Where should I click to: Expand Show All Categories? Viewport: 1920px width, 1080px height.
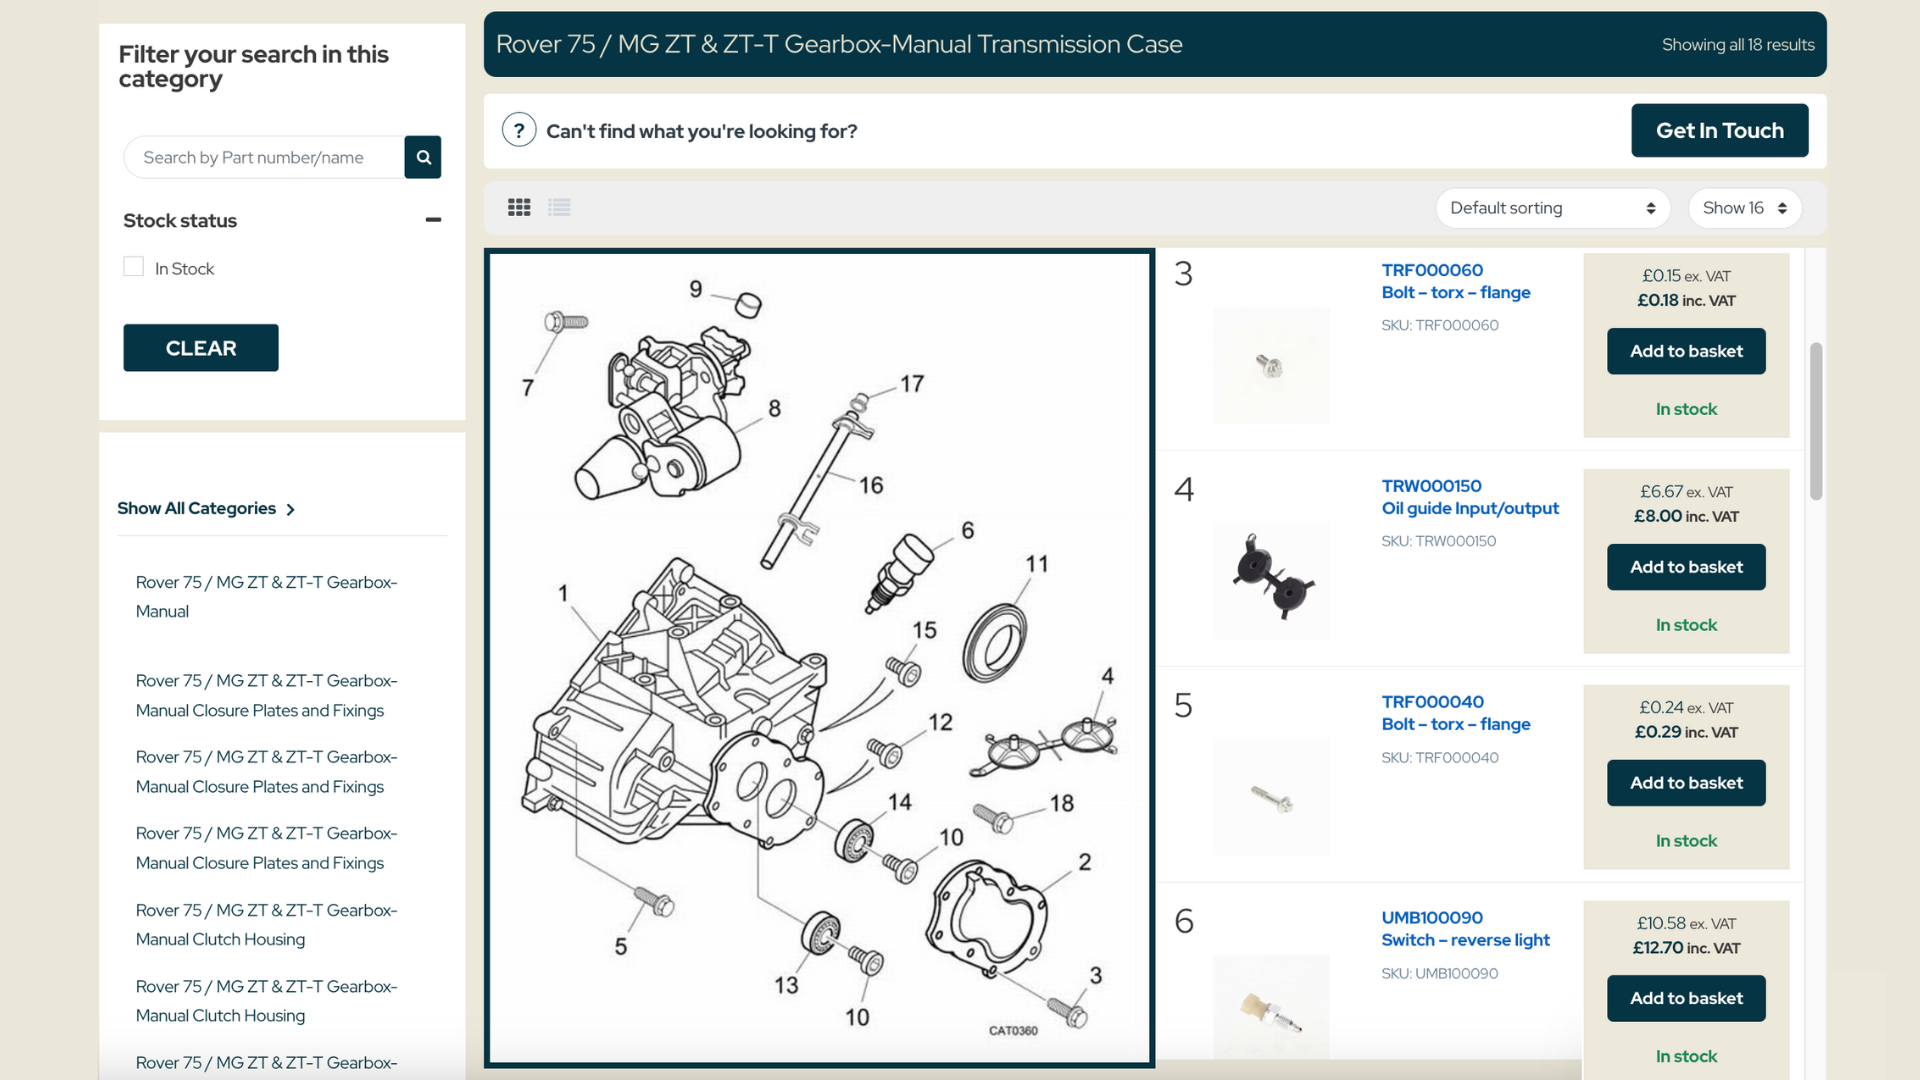(206, 508)
